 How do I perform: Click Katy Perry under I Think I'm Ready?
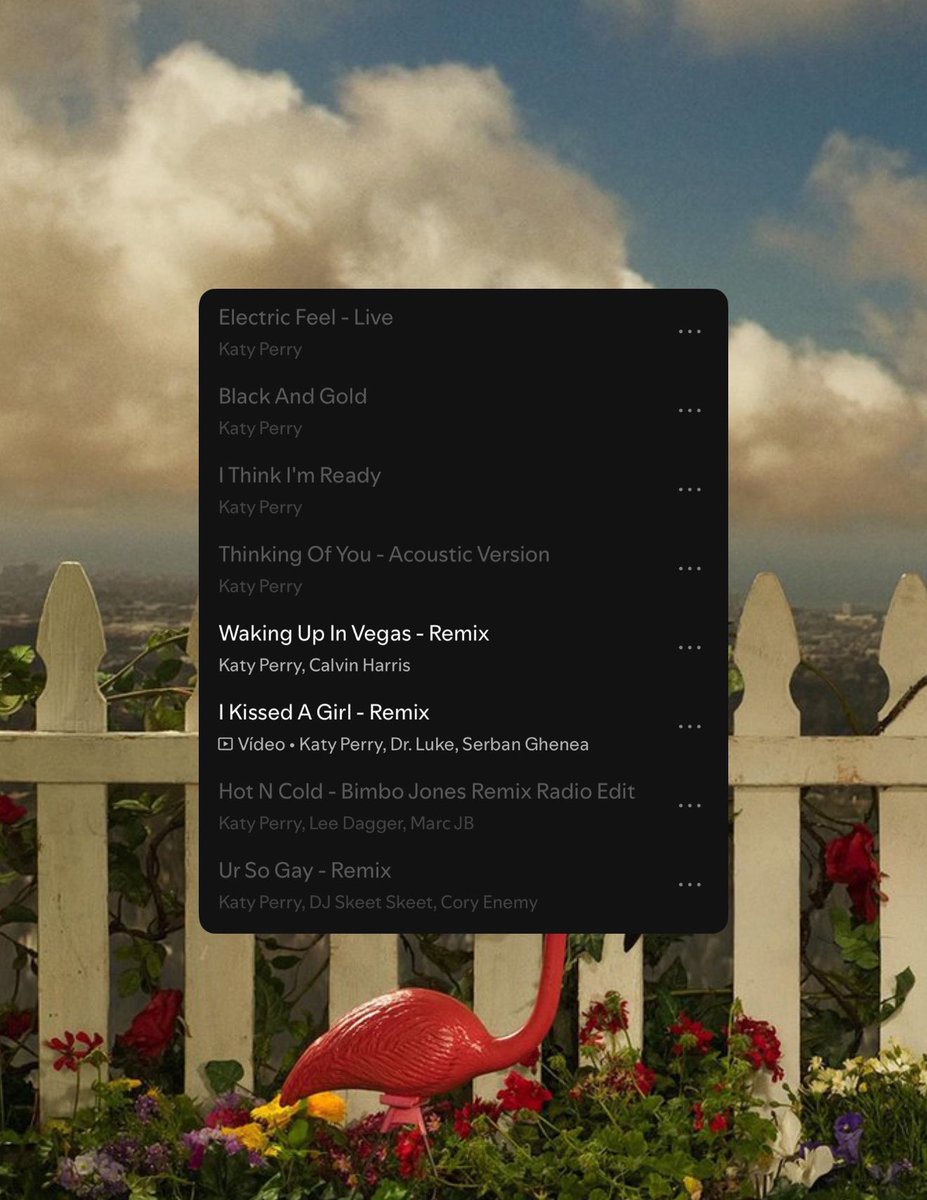click(260, 507)
